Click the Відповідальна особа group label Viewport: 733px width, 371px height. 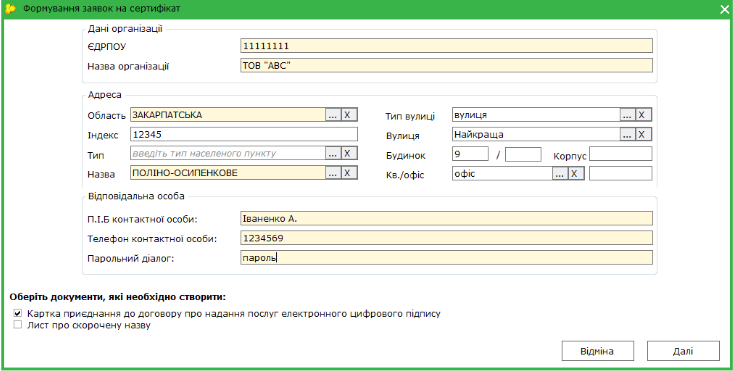(x=136, y=196)
